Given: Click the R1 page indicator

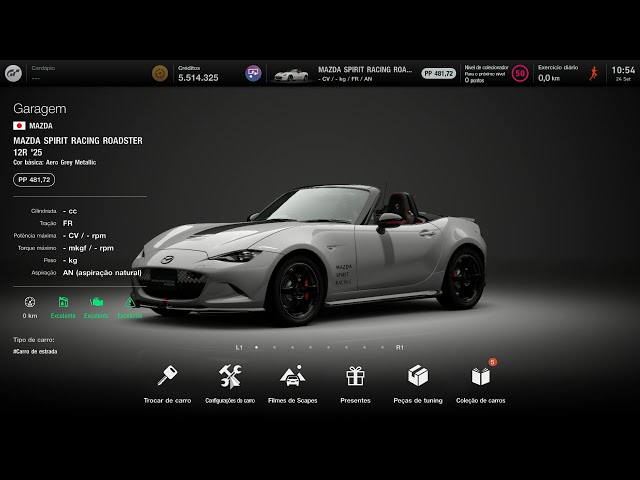Looking at the screenshot, I should point(400,347).
